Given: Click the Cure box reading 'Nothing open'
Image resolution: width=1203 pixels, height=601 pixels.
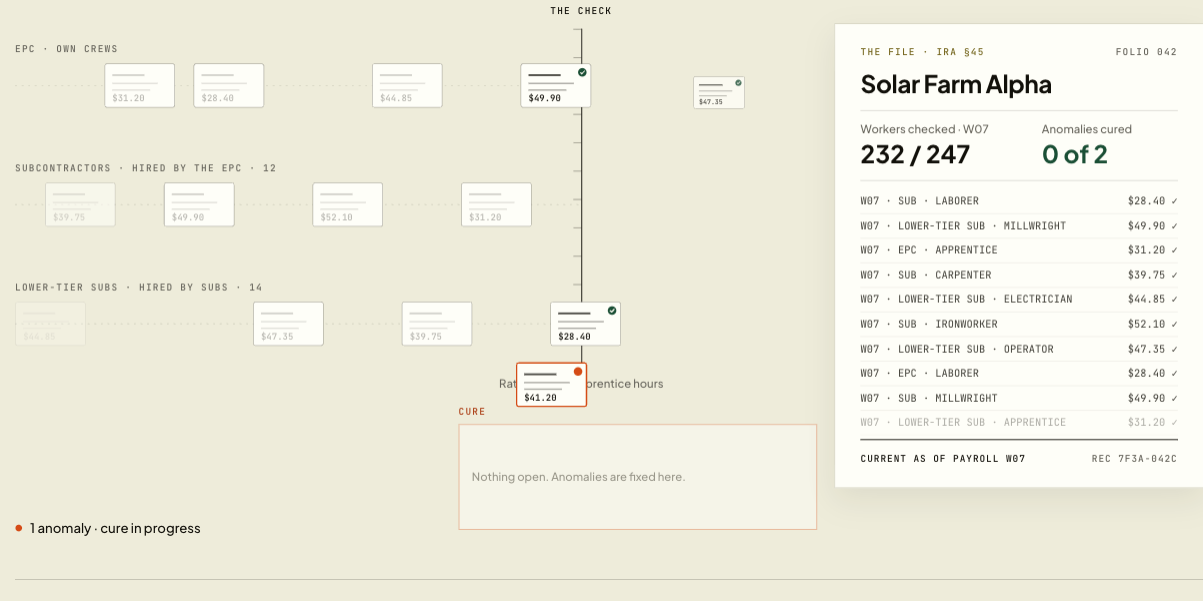Looking at the screenshot, I should [x=638, y=477].
